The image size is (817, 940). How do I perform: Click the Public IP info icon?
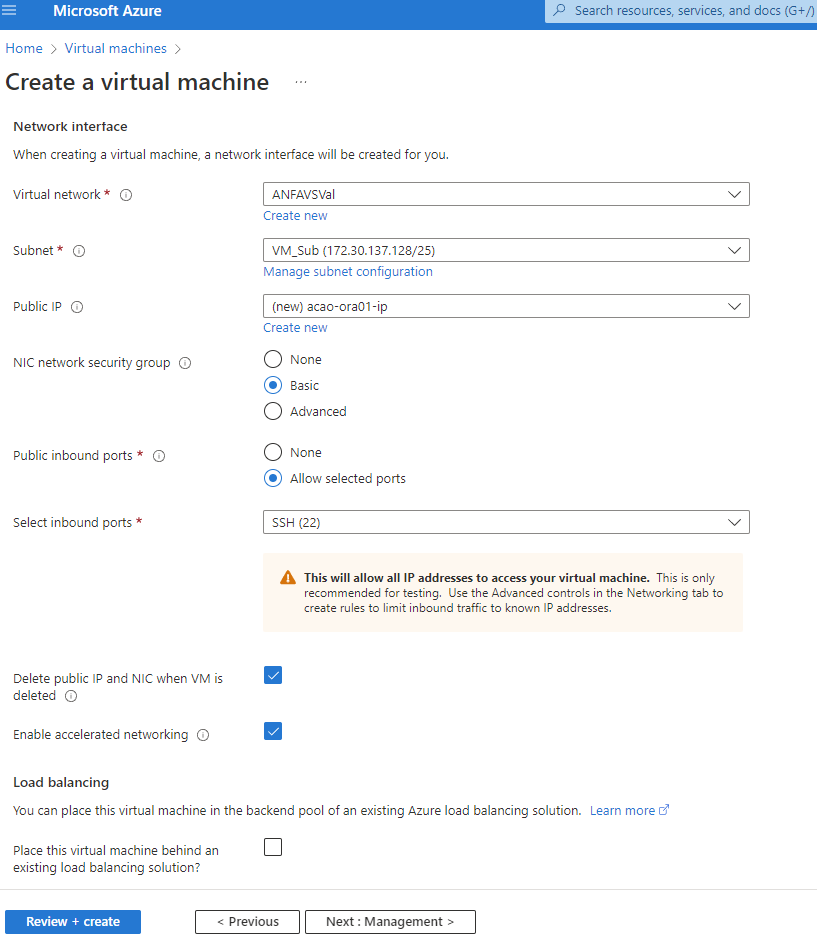tap(77, 307)
